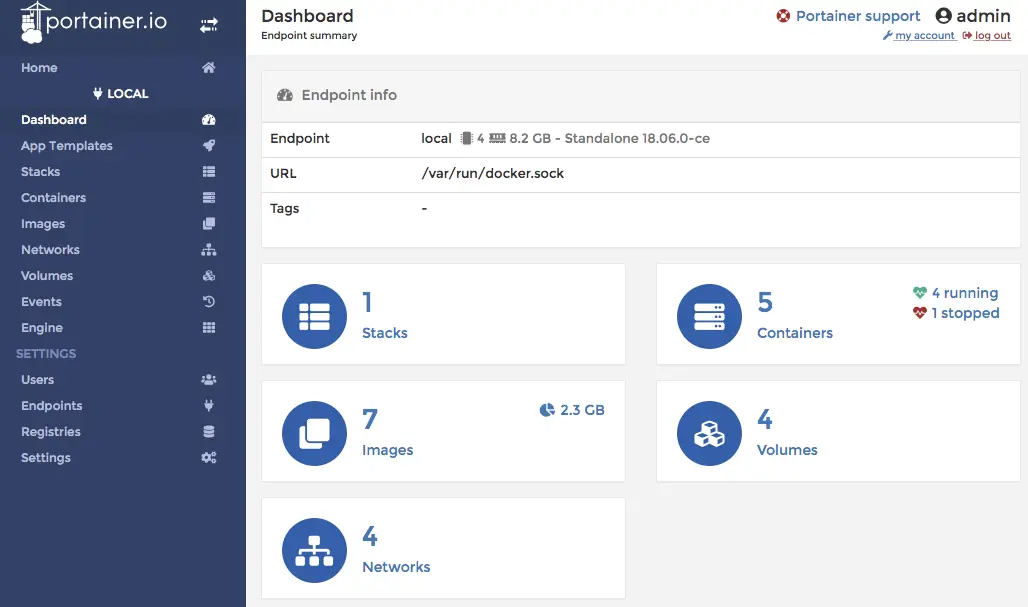This screenshot has height=607, width=1028.
Task: Click the Dashboard gauge icon in sidebar
Action: pyautogui.click(x=208, y=119)
